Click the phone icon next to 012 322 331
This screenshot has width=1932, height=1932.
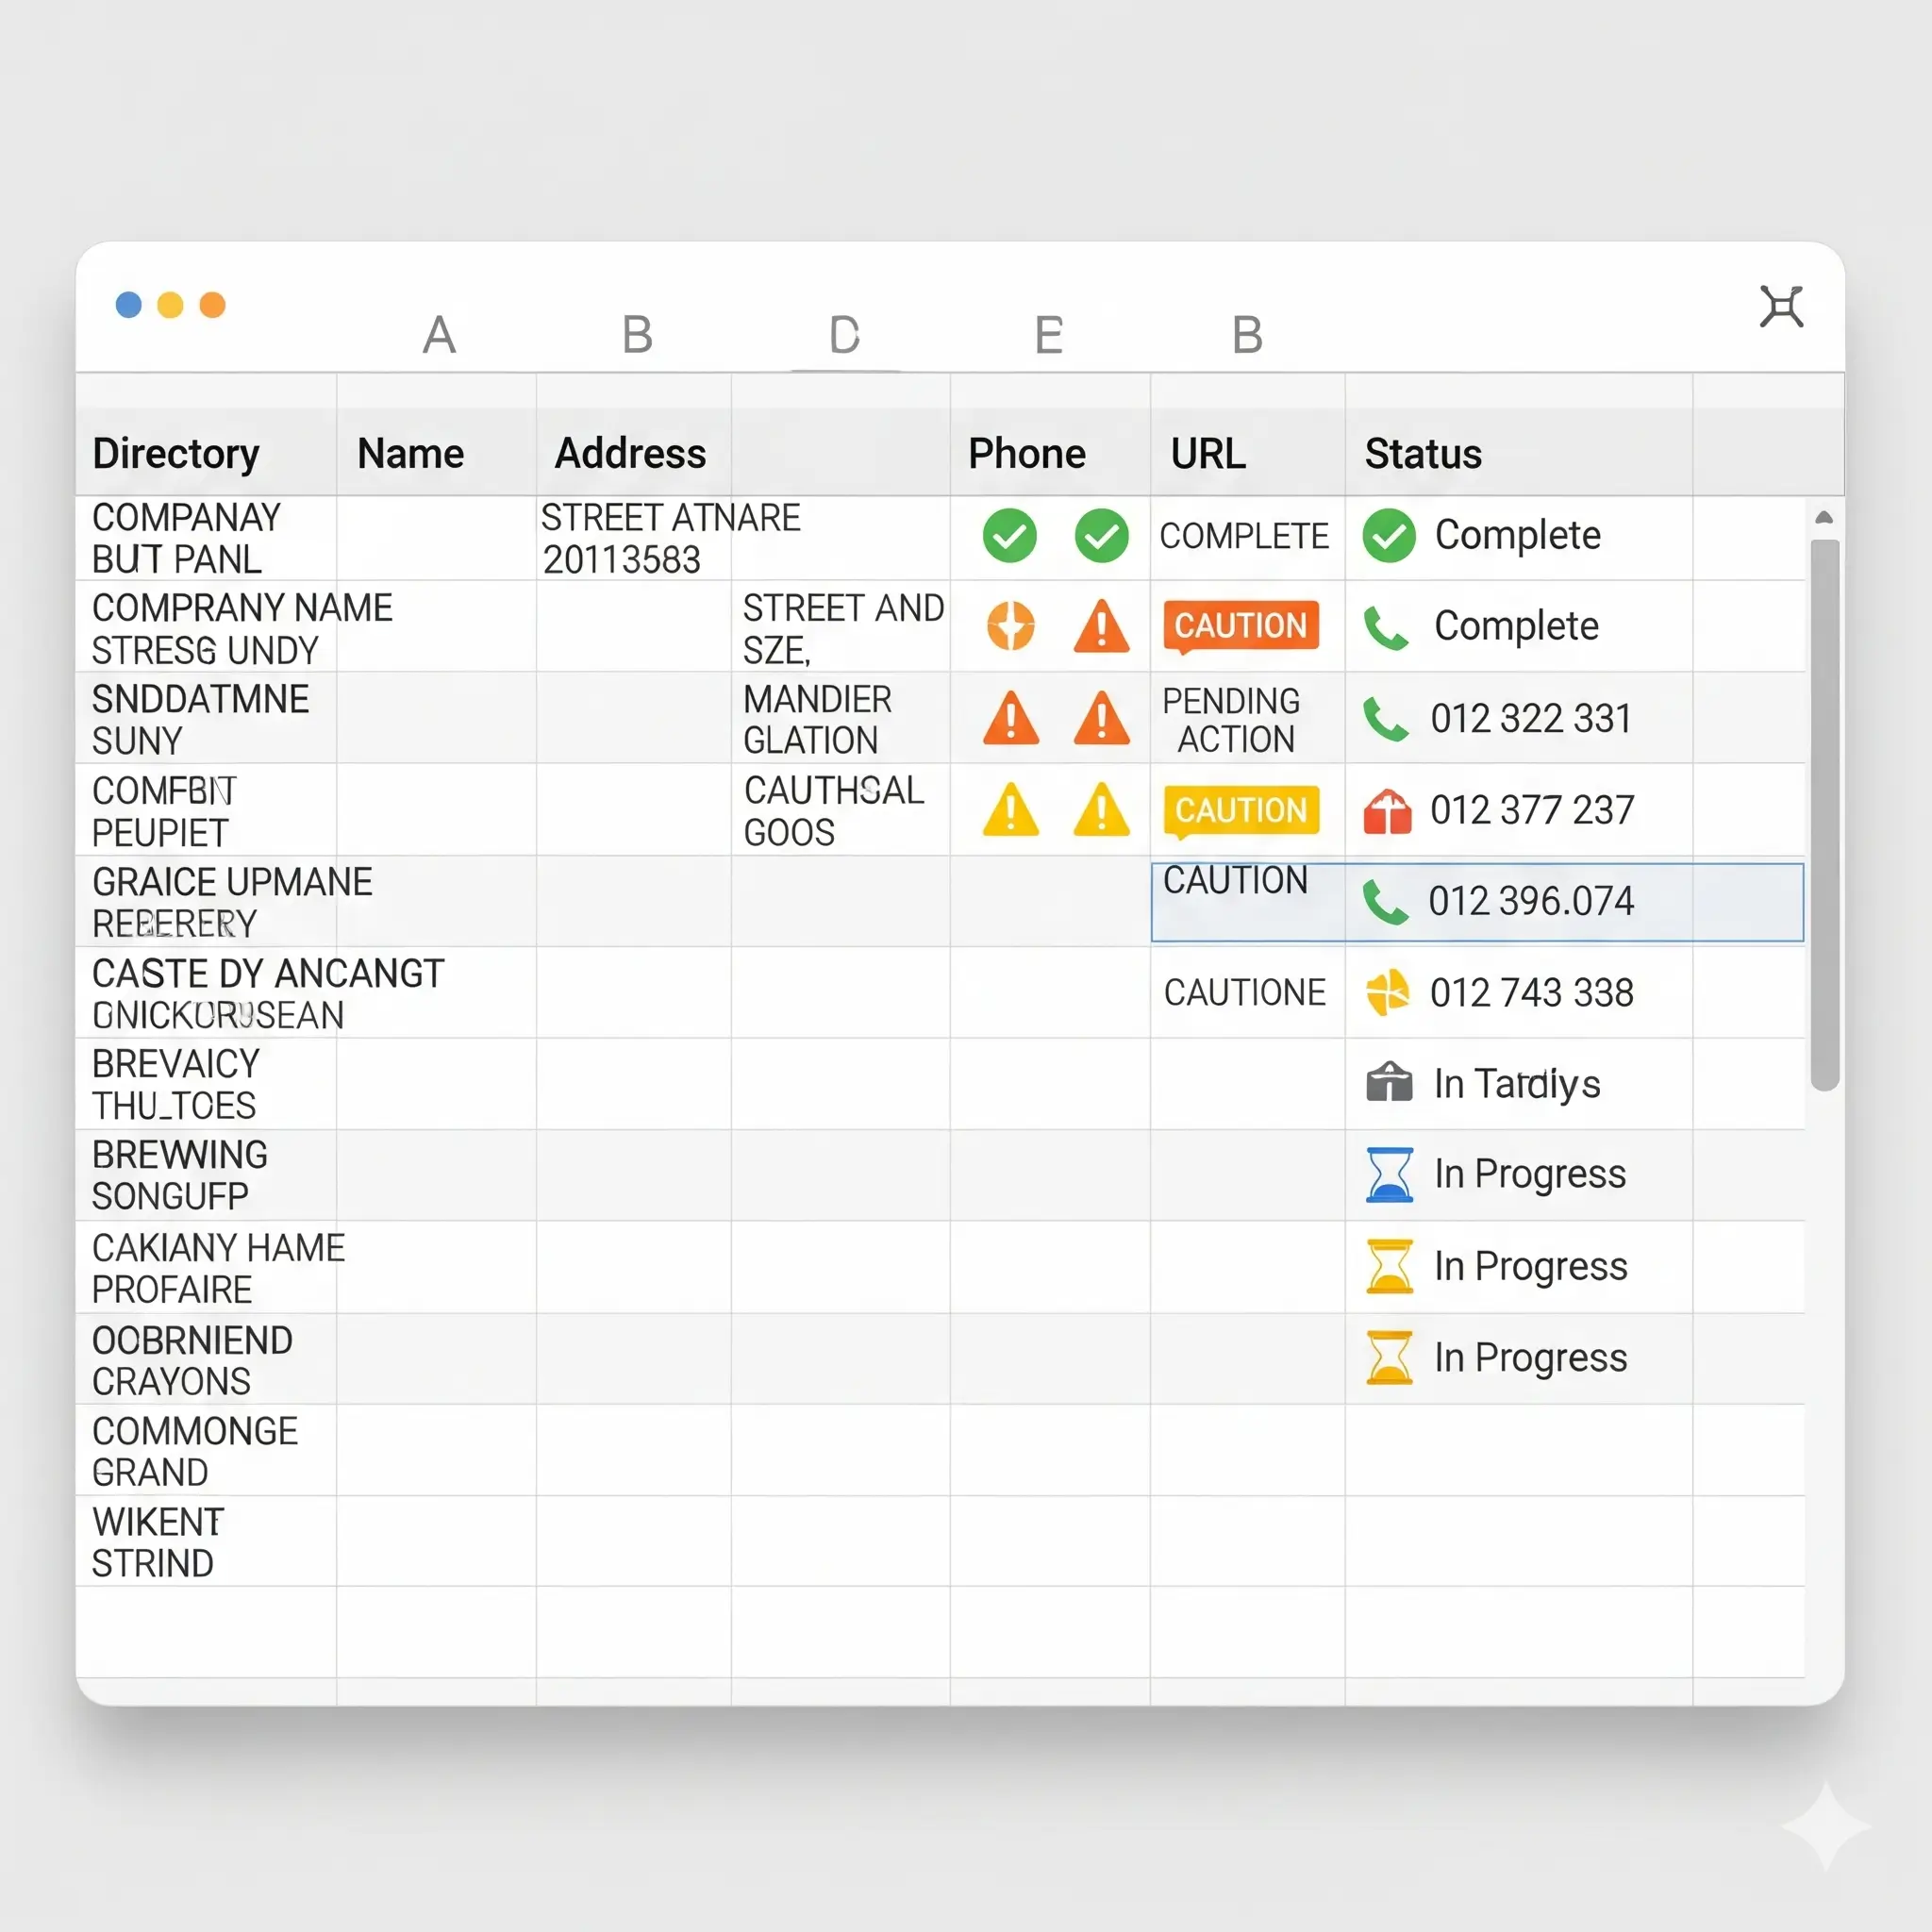[x=1386, y=719]
